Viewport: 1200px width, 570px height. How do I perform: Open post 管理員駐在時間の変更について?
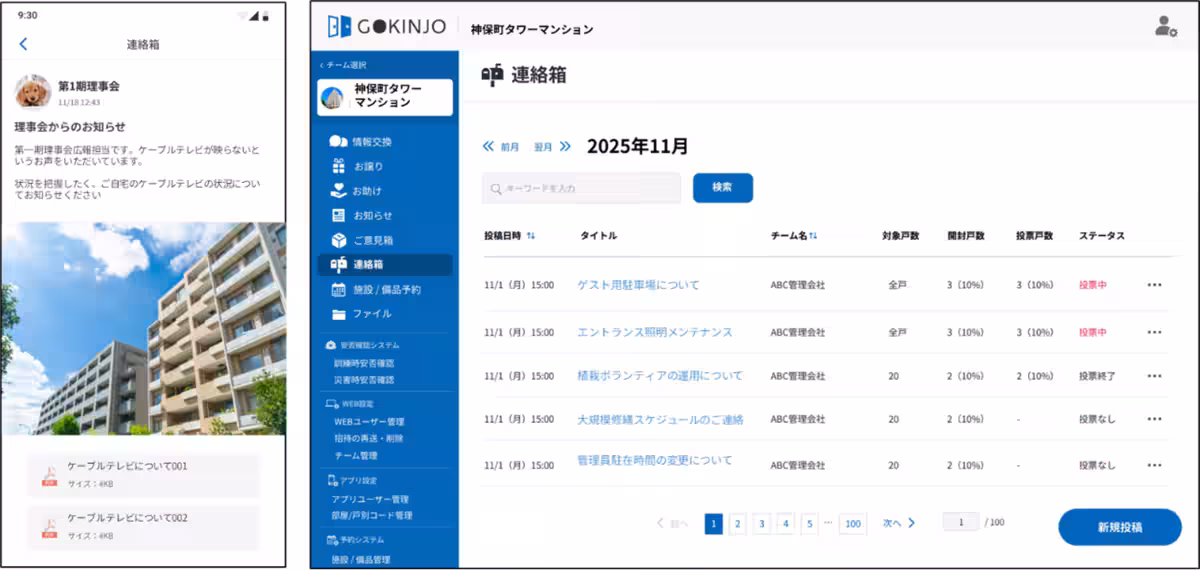655,461
